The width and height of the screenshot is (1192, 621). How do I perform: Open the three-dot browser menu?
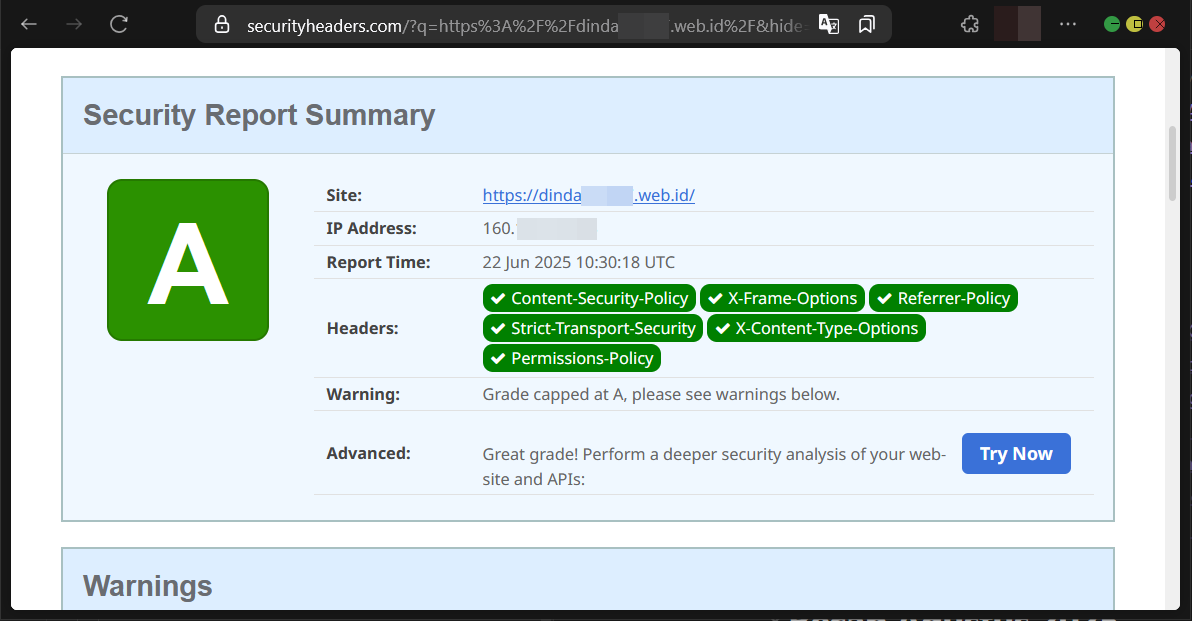click(1068, 24)
